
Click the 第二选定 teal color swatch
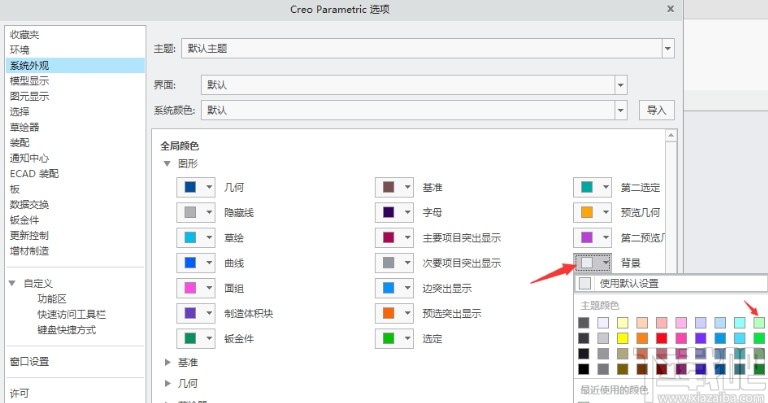tap(587, 187)
